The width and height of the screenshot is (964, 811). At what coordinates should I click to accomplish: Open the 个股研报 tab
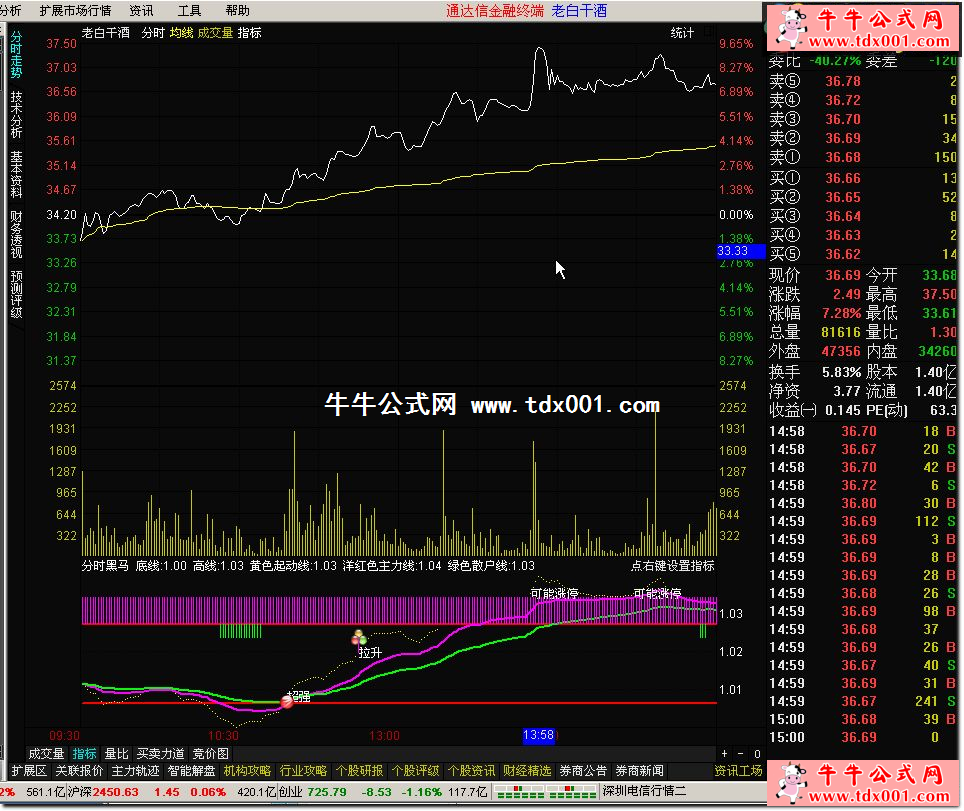click(x=360, y=770)
